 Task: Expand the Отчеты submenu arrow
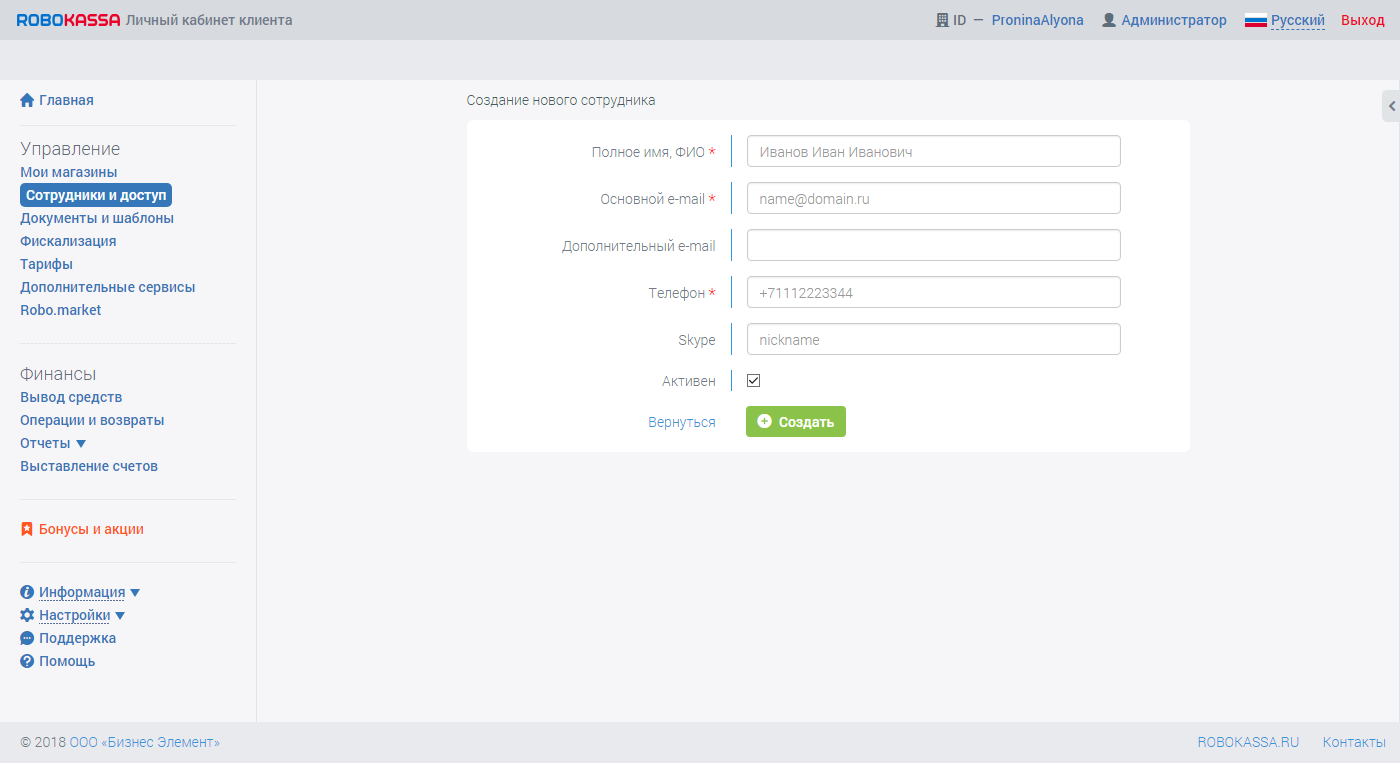click(81, 444)
